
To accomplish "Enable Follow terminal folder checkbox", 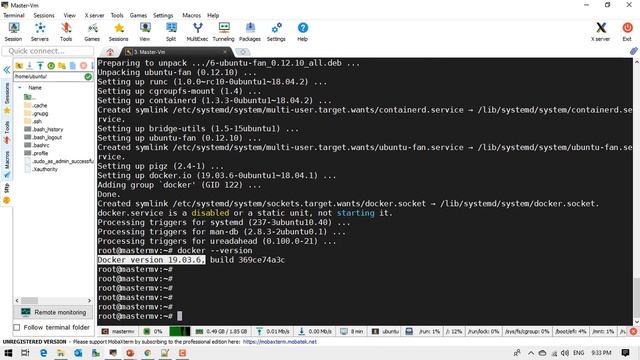I will coord(17,327).
